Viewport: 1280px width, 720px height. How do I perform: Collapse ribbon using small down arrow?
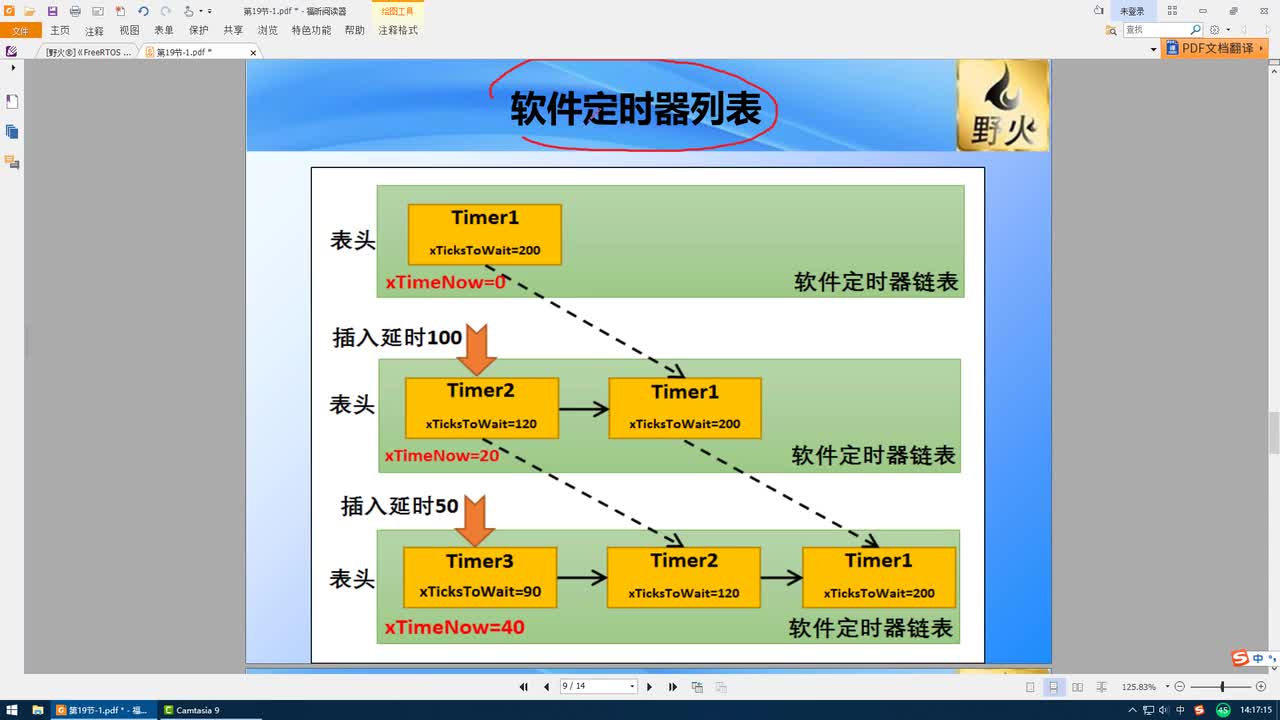1153,49
